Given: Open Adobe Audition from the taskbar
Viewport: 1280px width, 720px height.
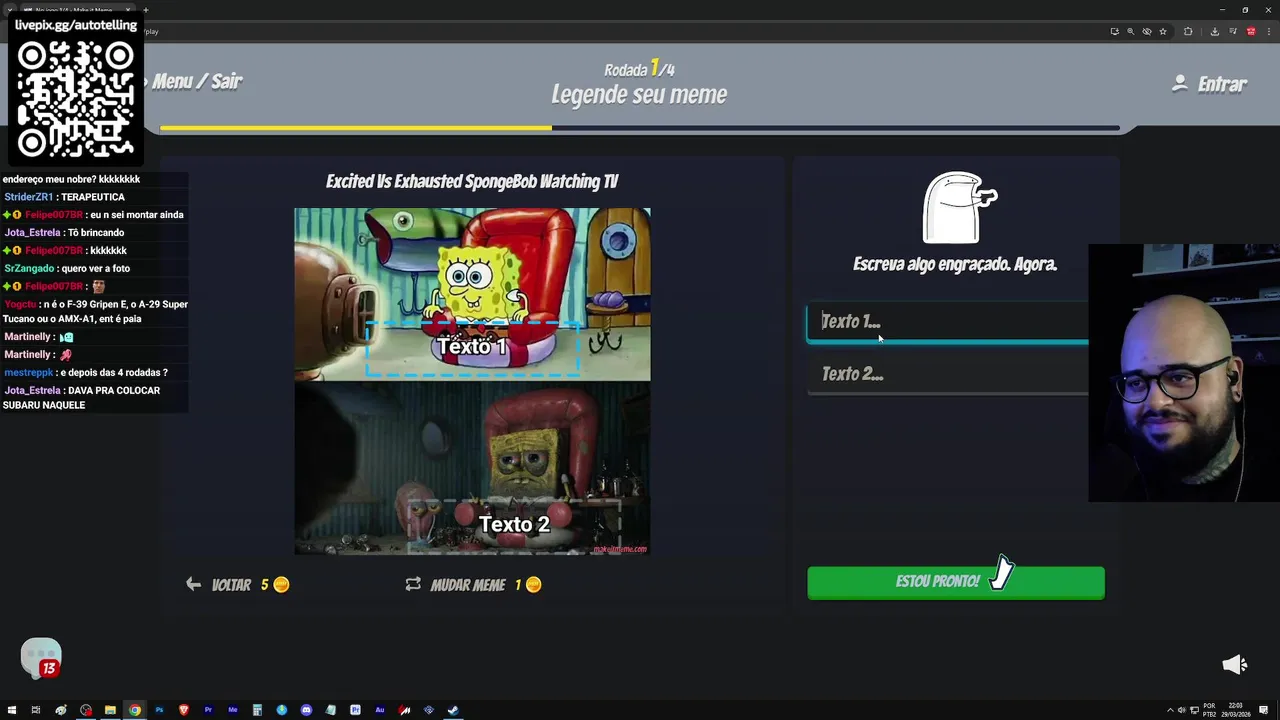Looking at the screenshot, I should pyautogui.click(x=380, y=710).
